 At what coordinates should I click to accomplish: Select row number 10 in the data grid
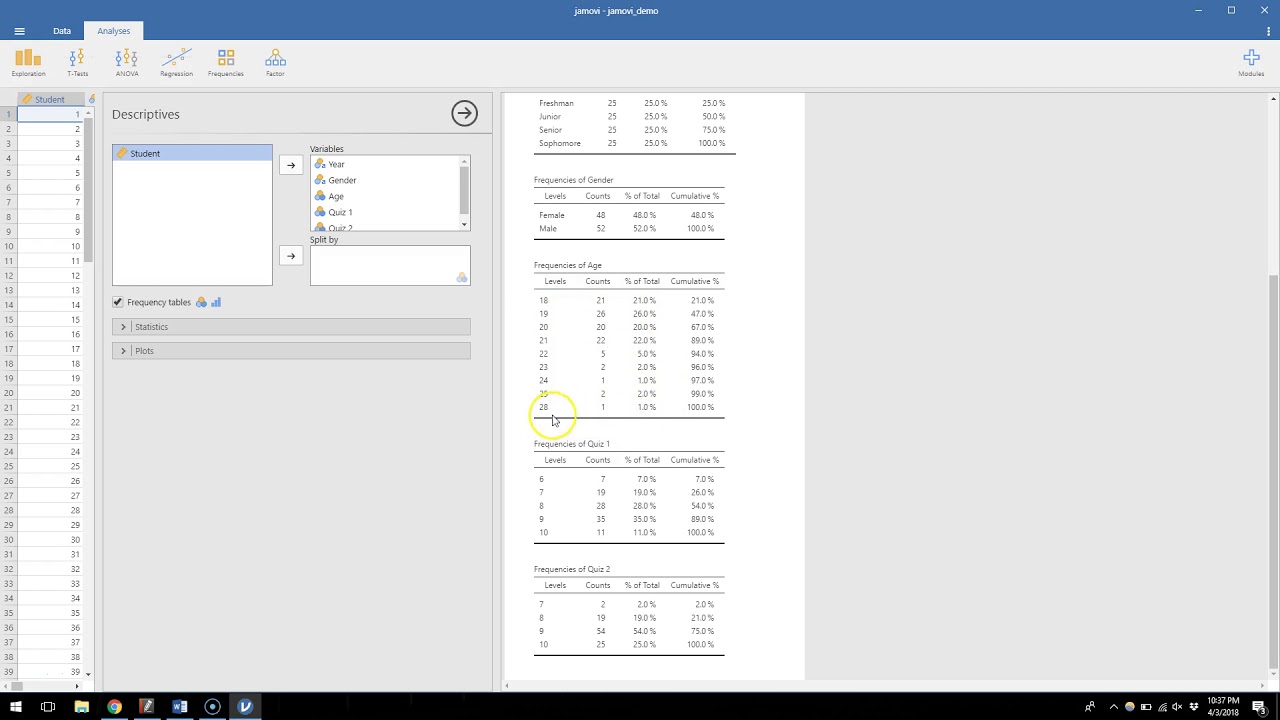(x=8, y=246)
